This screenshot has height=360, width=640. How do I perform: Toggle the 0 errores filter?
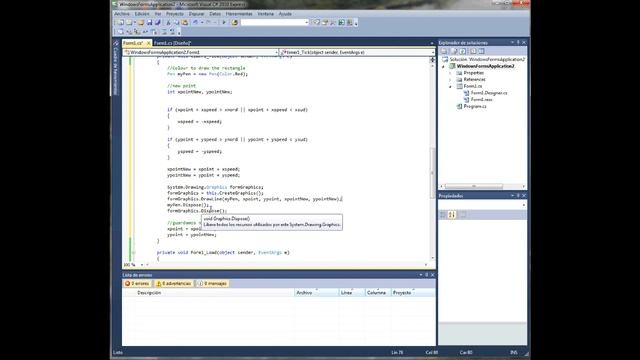[x=137, y=283]
